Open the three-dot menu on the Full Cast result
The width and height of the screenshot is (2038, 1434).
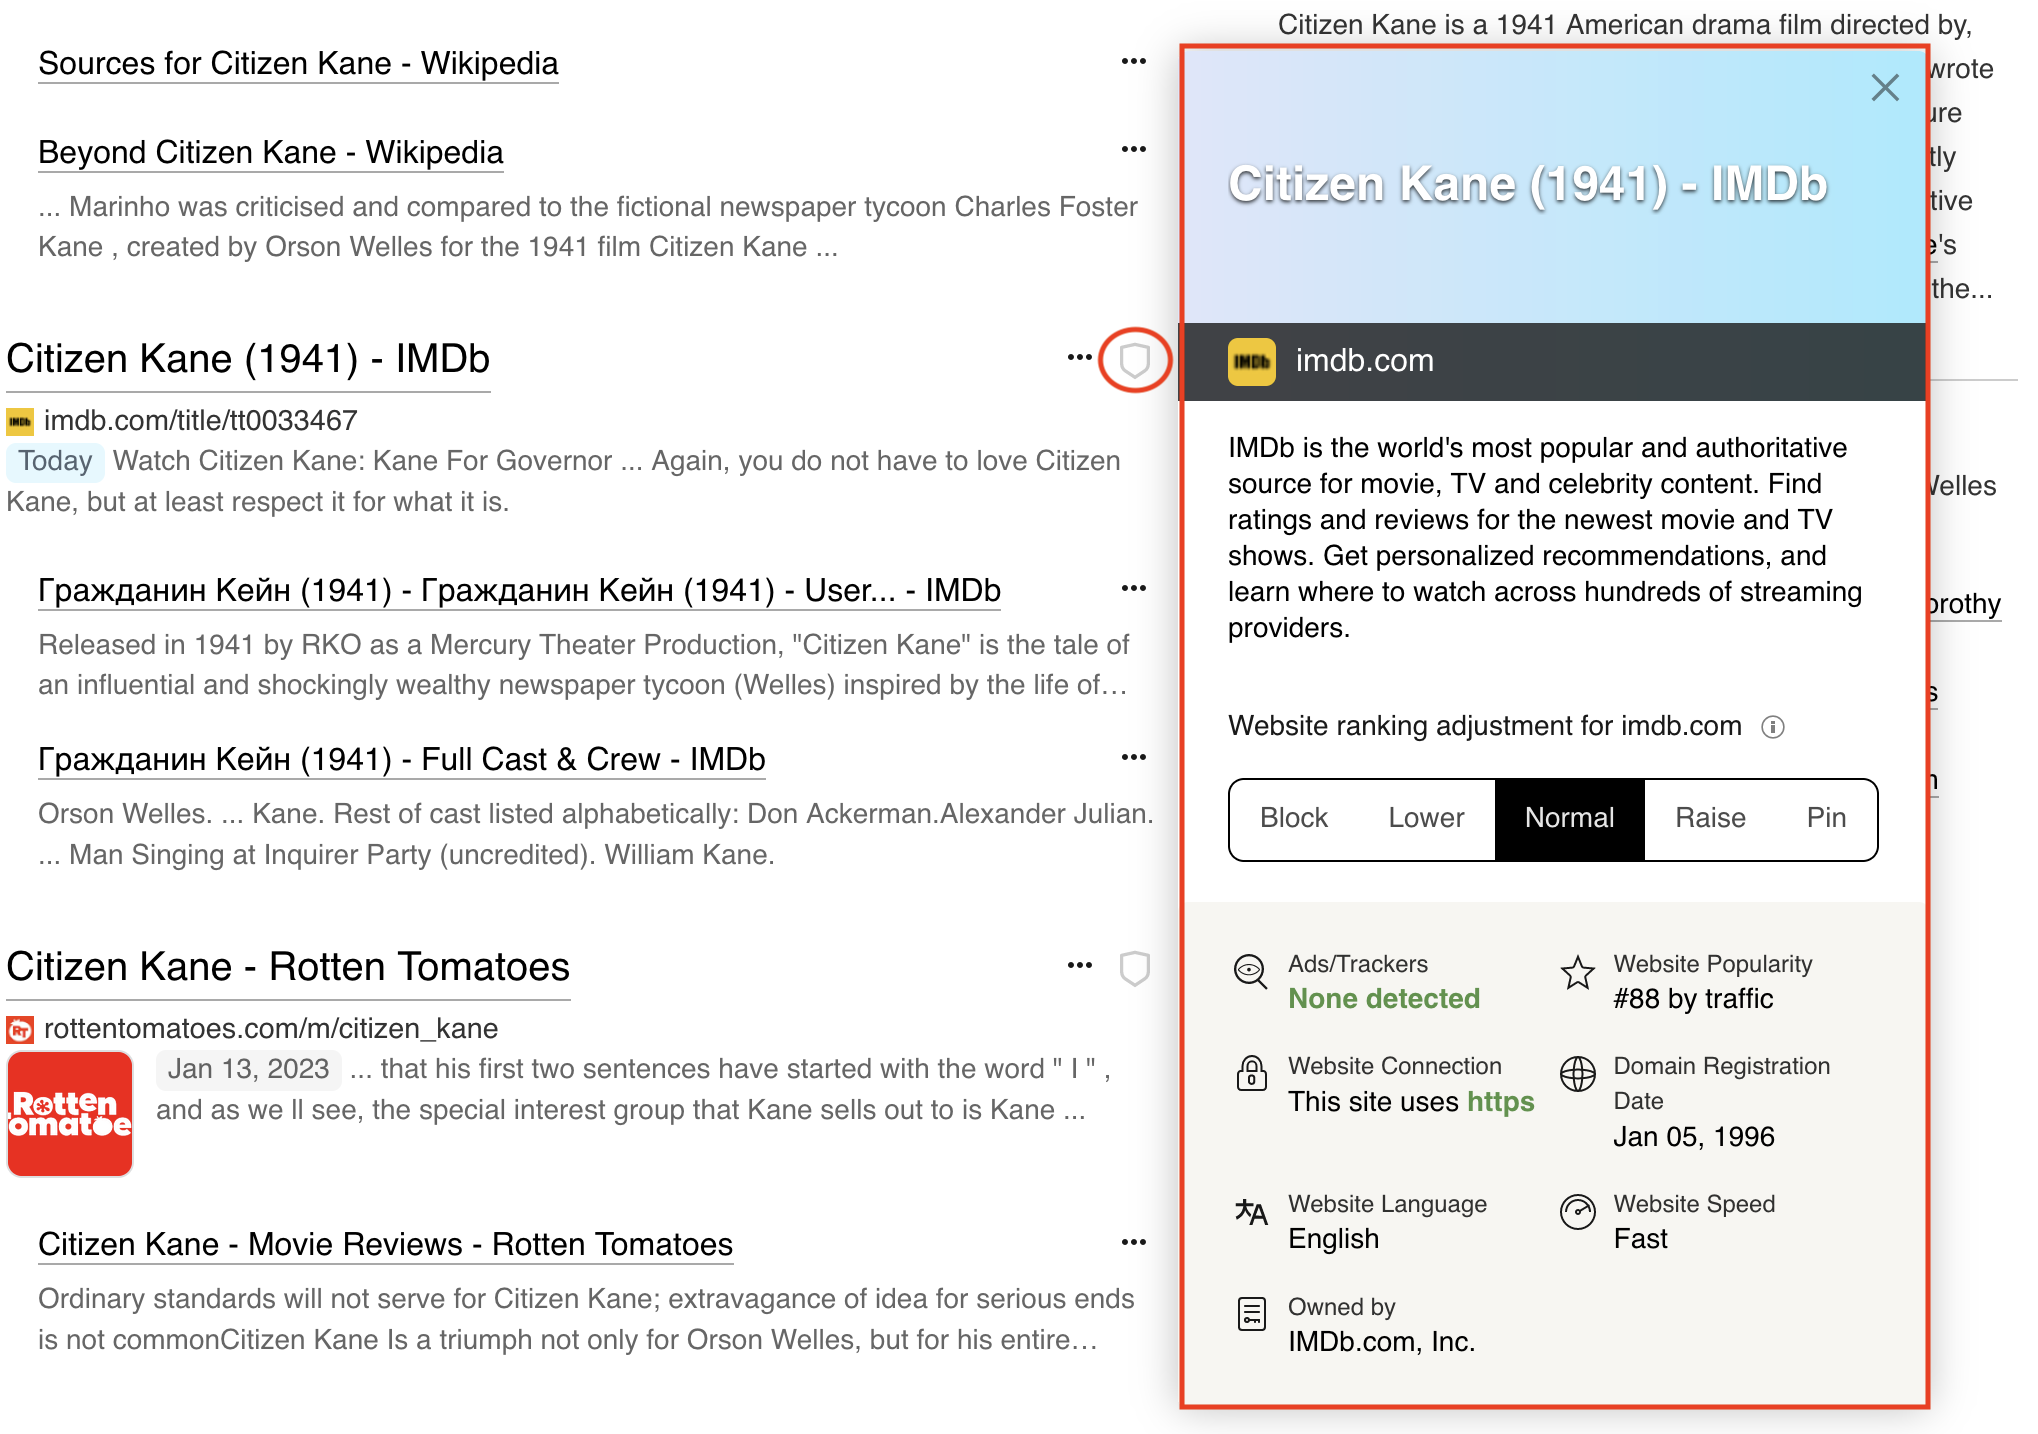(x=1132, y=757)
